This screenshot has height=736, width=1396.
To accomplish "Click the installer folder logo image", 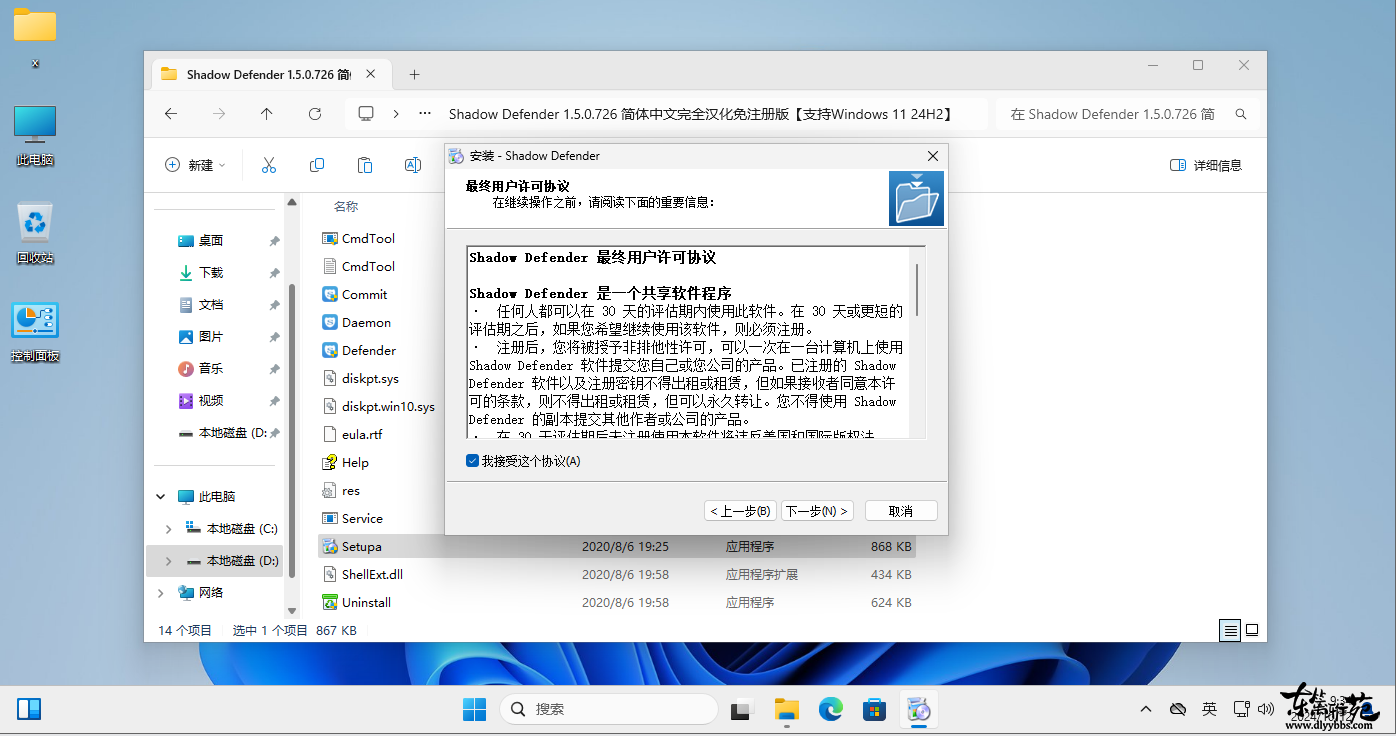I will pyautogui.click(x=916, y=198).
